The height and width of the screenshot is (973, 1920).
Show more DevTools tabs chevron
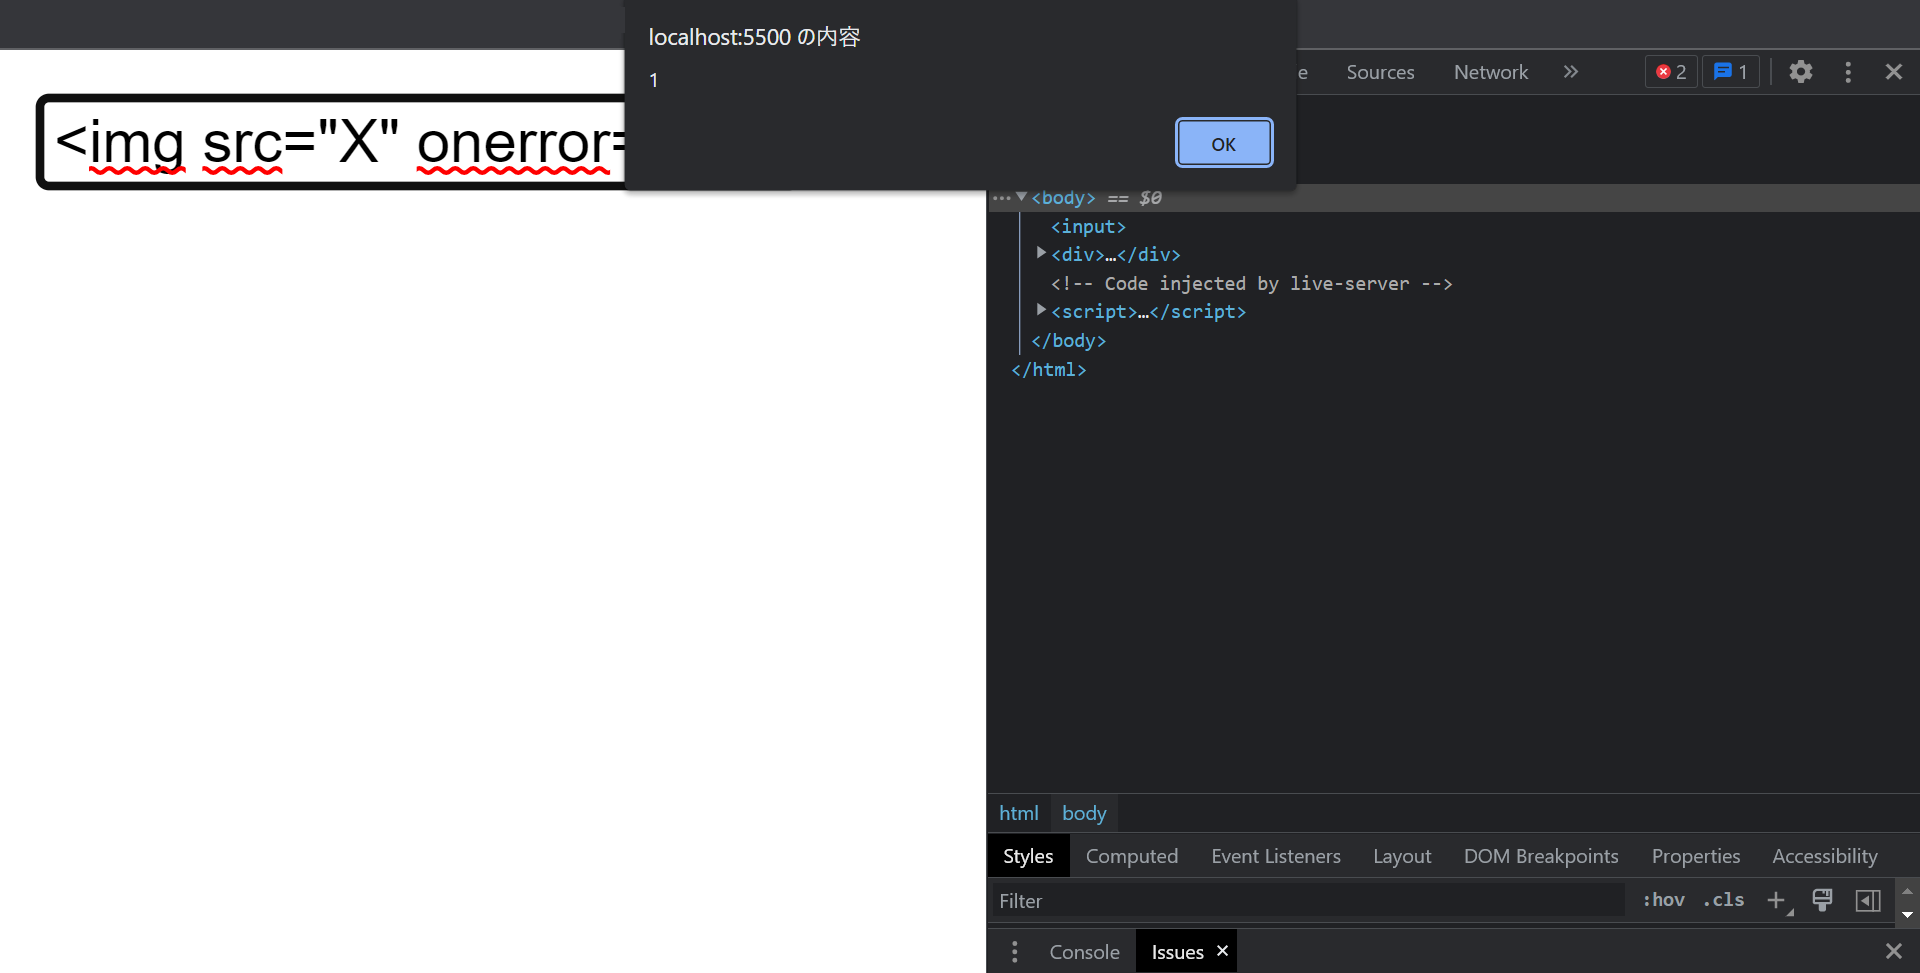[1571, 72]
